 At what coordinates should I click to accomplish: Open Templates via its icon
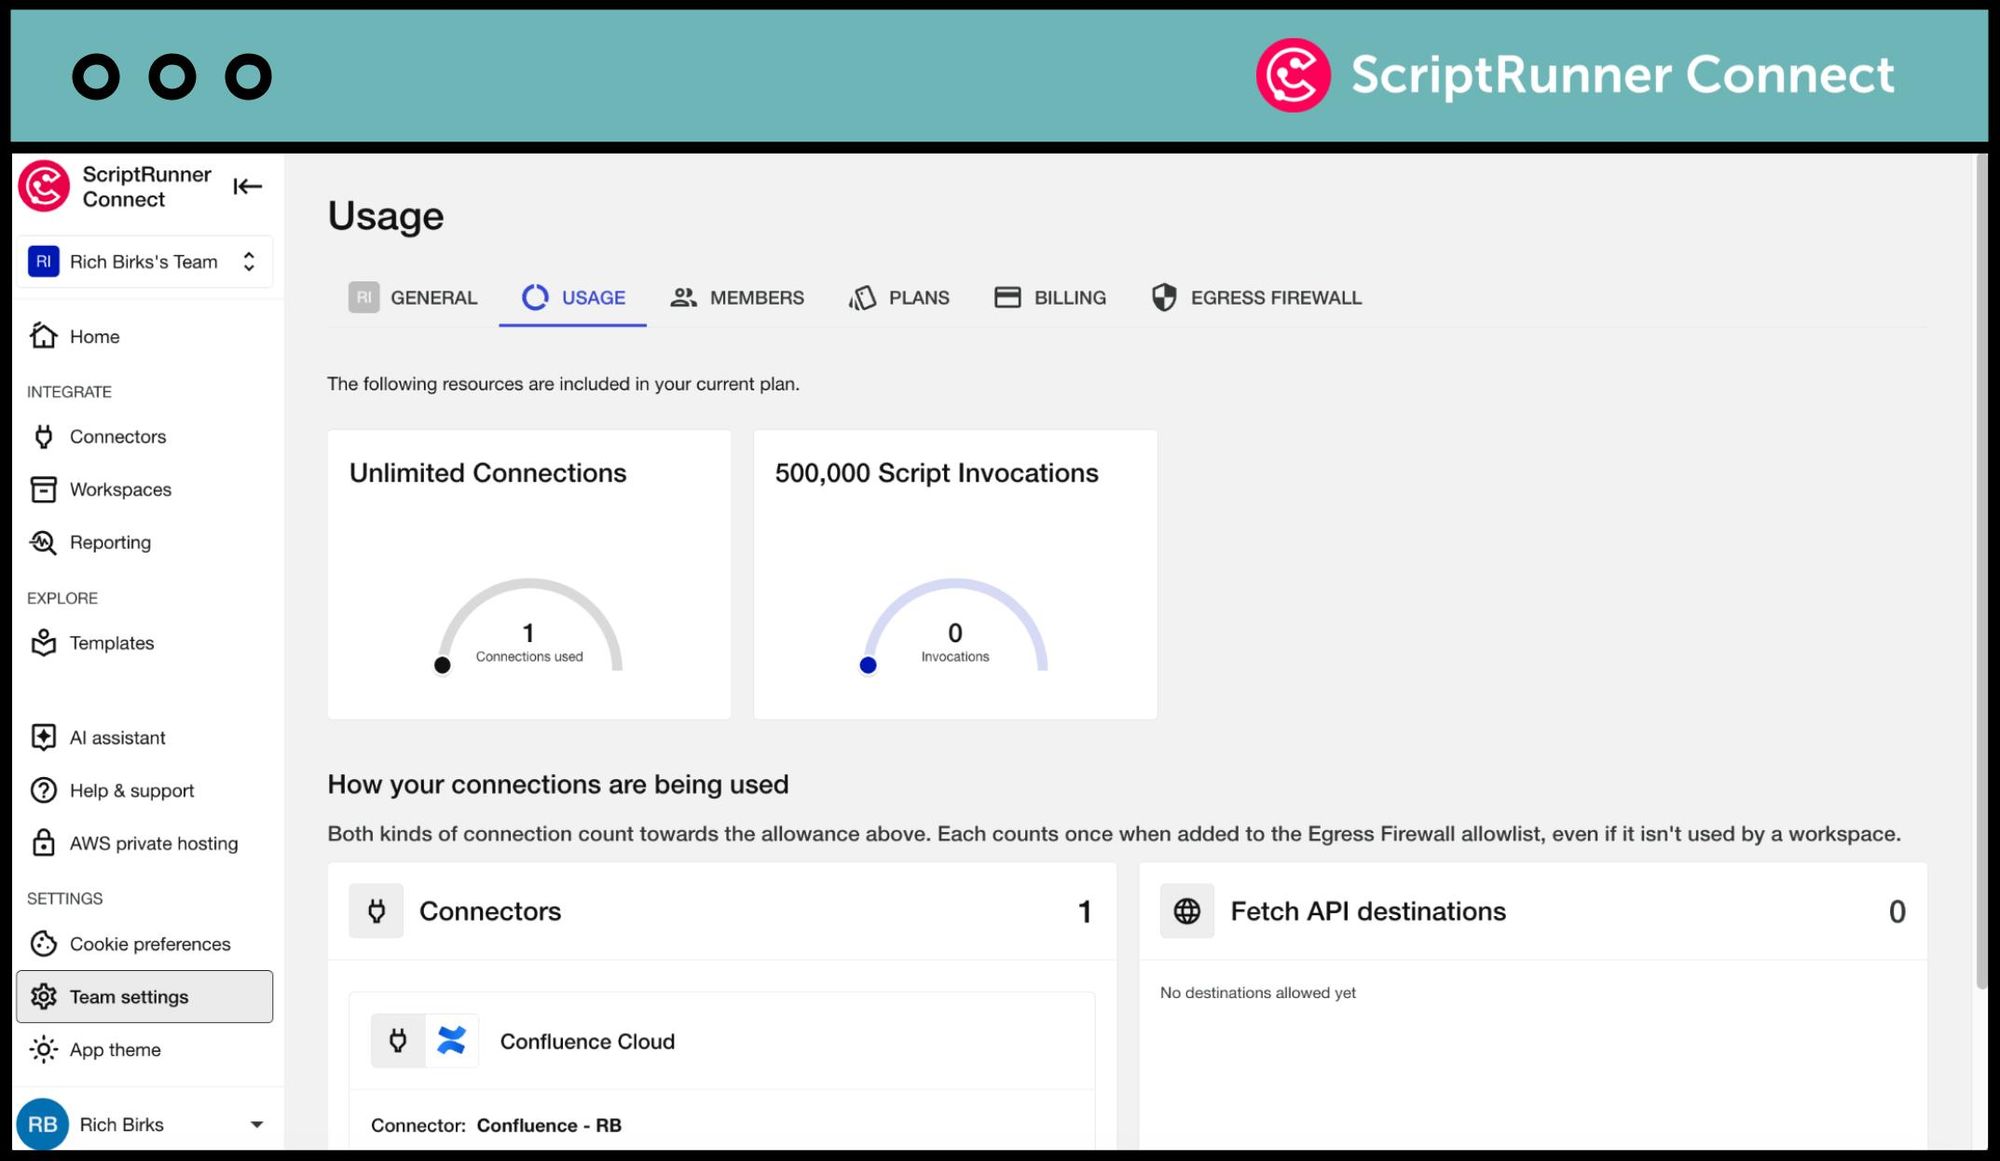point(43,642)
